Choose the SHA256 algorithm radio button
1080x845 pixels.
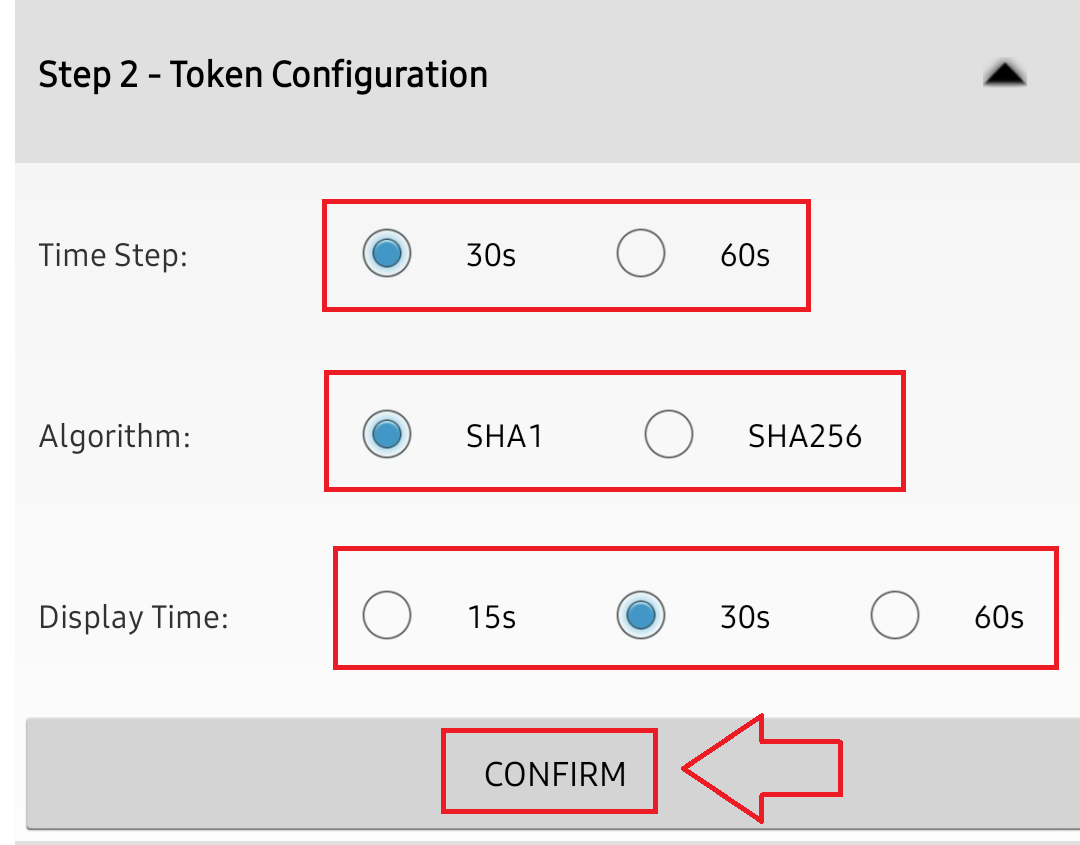click(x=668, y=435)
